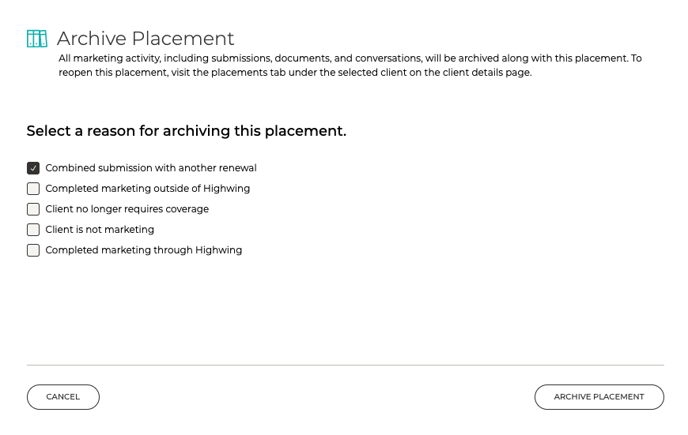Select Completed marketing through Highwing checkbox
The width and height of the screenshot is (688, 435).
[33, 250]
